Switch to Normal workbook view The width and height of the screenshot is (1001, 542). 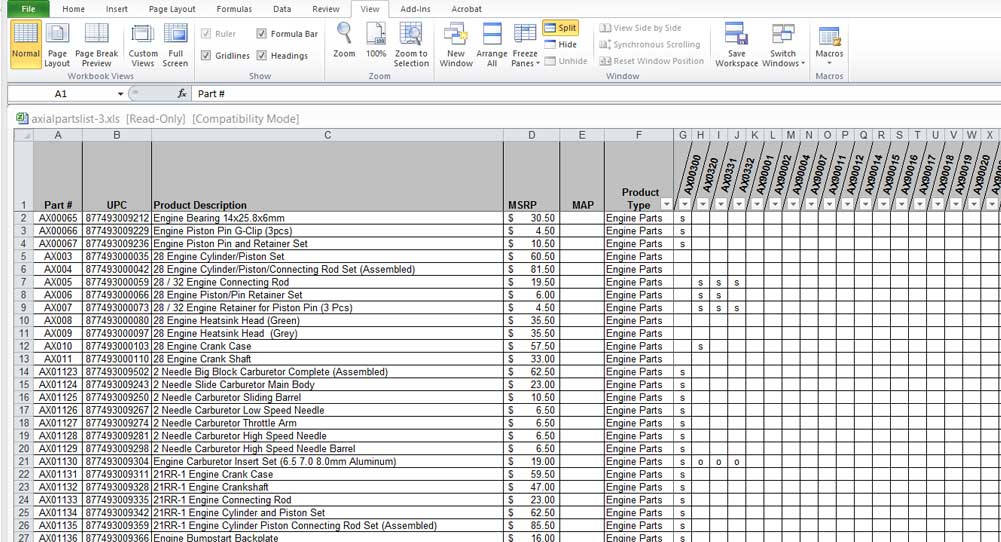click(x=26, y=43)
